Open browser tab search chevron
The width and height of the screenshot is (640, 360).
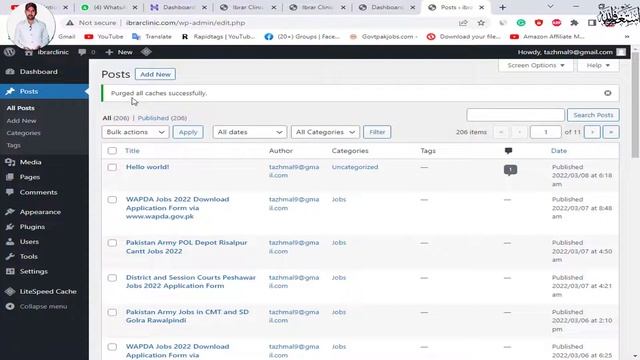pyautogui.click(x=550, y=7)
